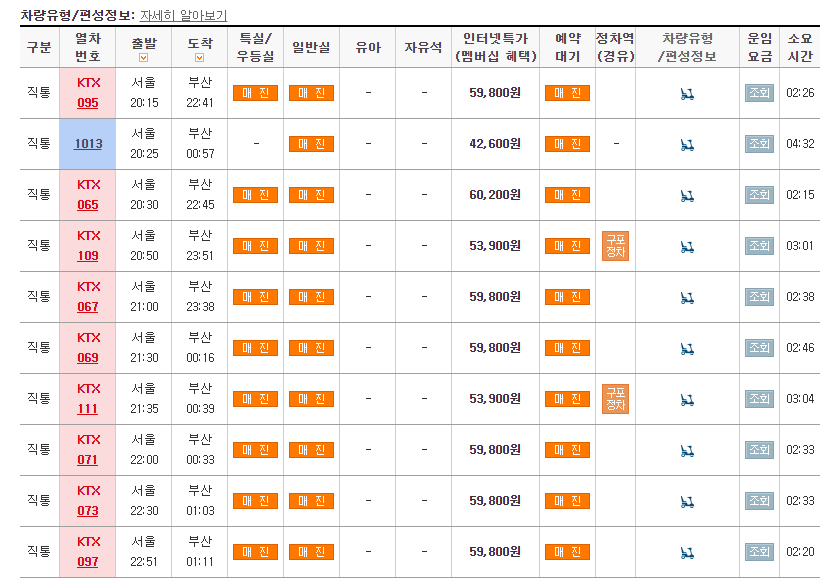This screenshot has width=835, height=583.
Task: Click 조회 fare button for KTX 109
Action: click(759, 246)
